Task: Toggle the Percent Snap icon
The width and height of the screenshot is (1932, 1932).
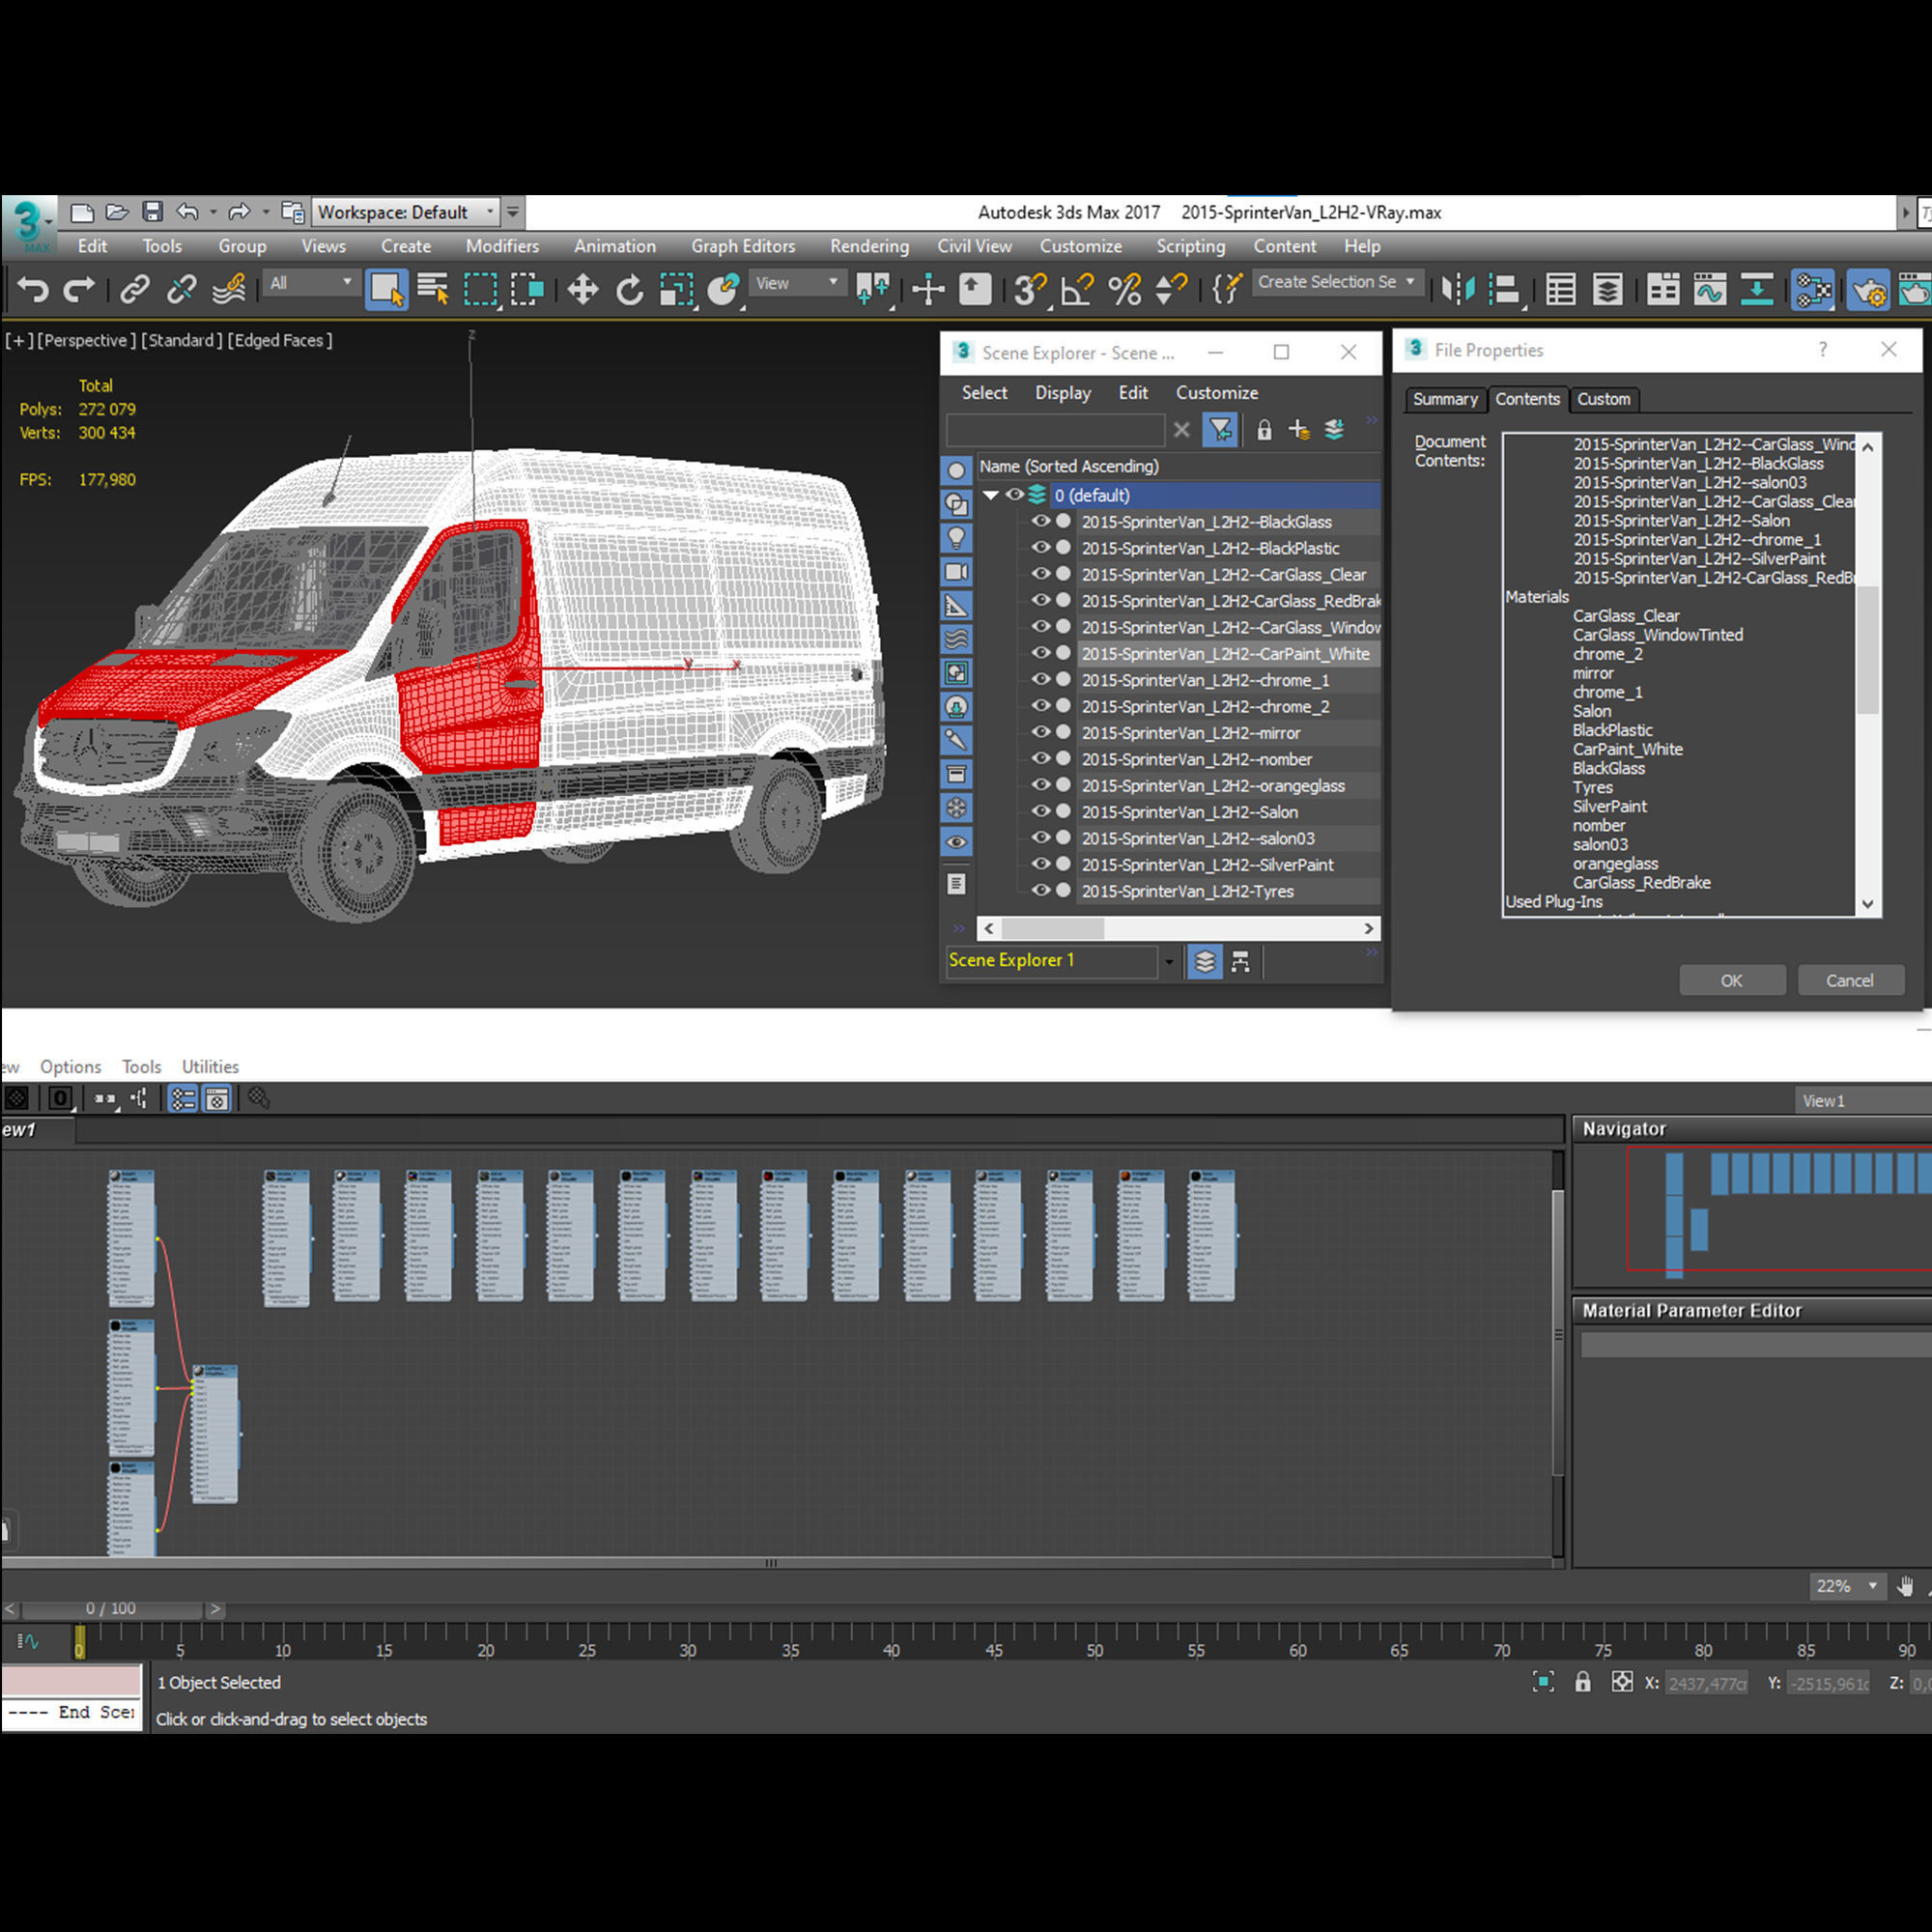Action: (x=1124, y=290)
